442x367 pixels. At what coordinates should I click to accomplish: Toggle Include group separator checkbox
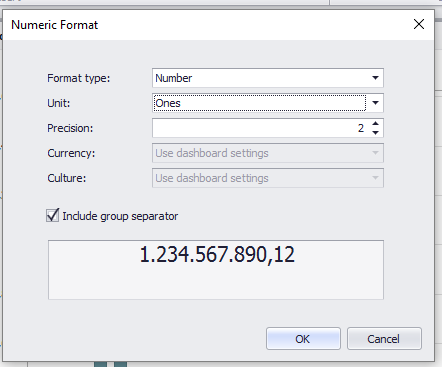coord(52,216)
